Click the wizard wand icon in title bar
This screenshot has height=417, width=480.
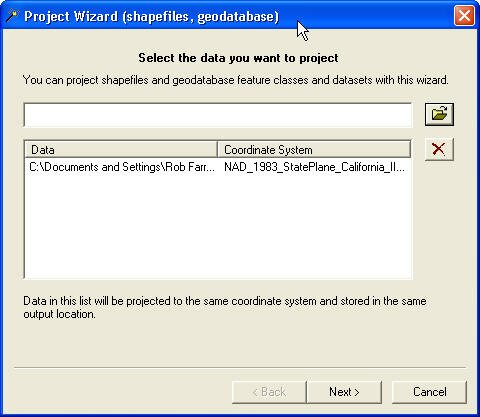12,16
